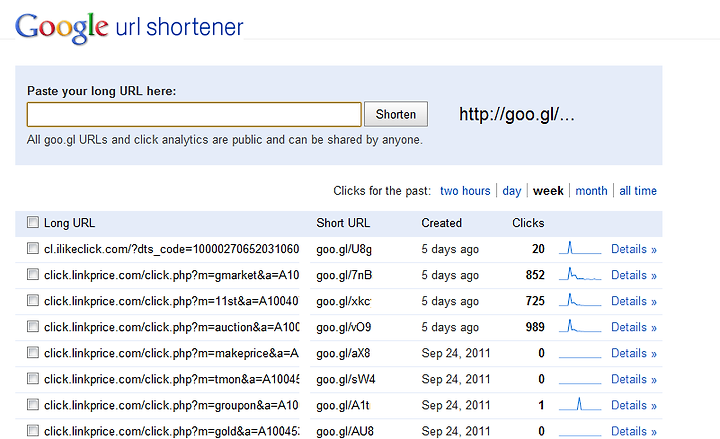Click the long URL containing m=11st
This screenshot has height=439, width=720.
coord(171,301)
